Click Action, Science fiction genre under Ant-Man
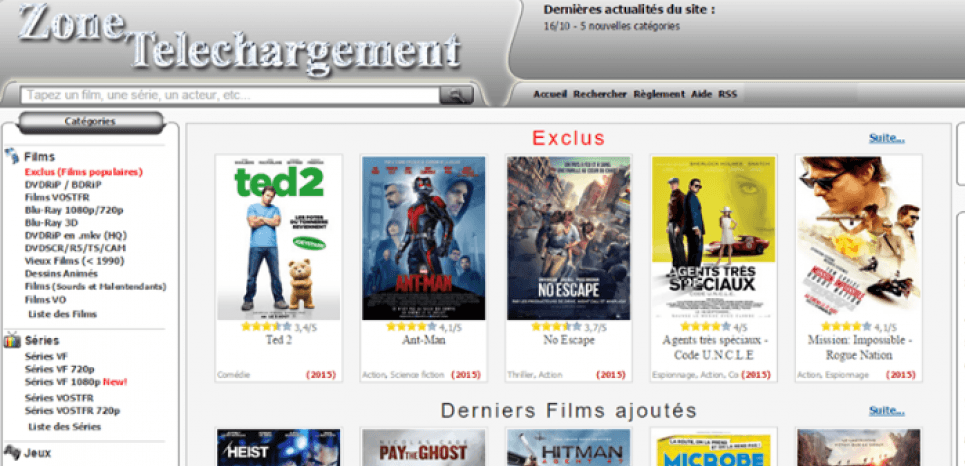 tap(402, 375)
